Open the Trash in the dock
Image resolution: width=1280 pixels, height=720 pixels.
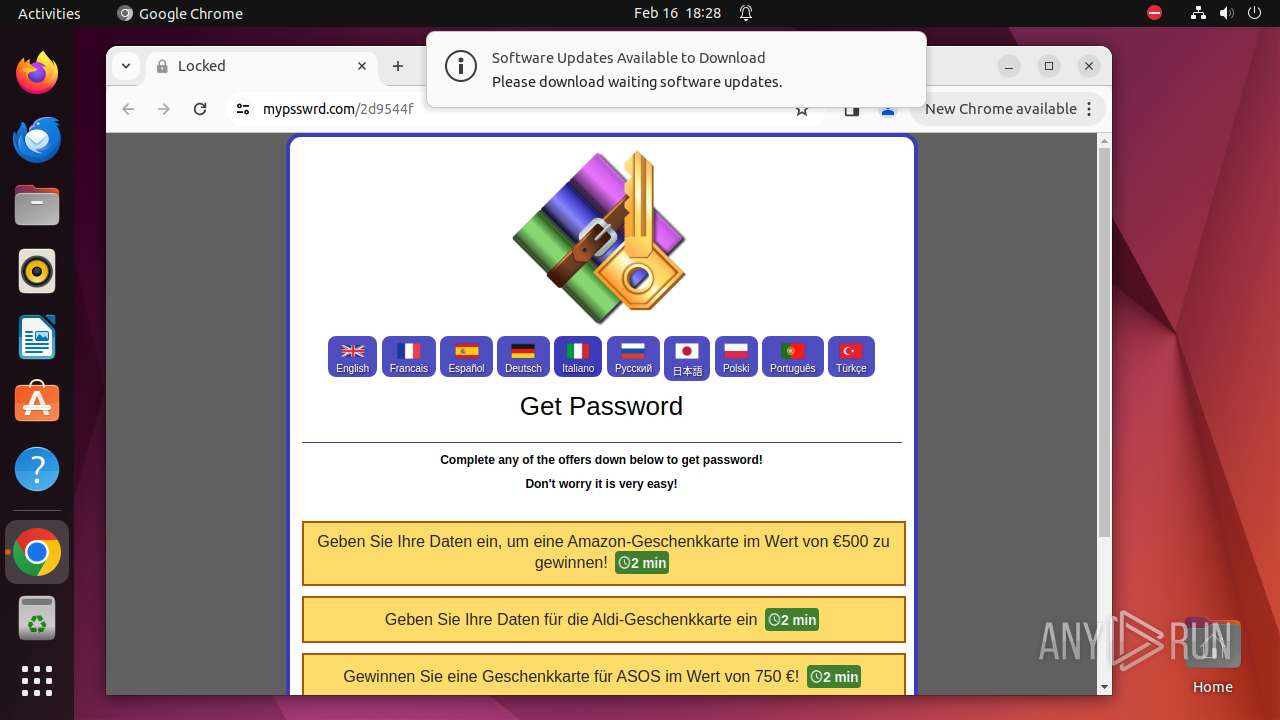click(x=37, y=618)
